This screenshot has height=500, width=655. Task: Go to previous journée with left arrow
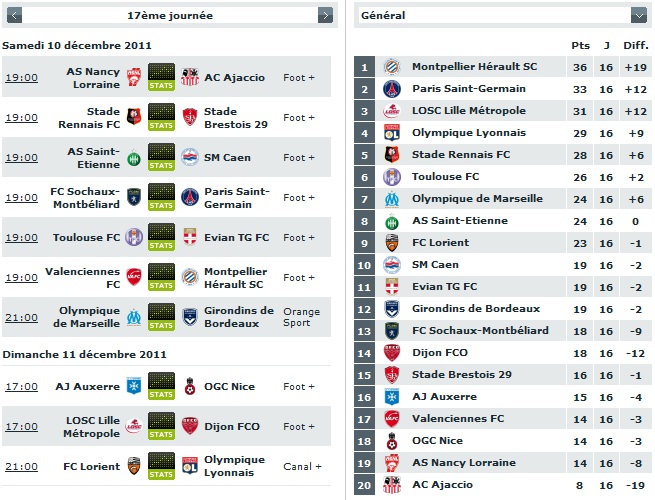(x=14, y=15)
